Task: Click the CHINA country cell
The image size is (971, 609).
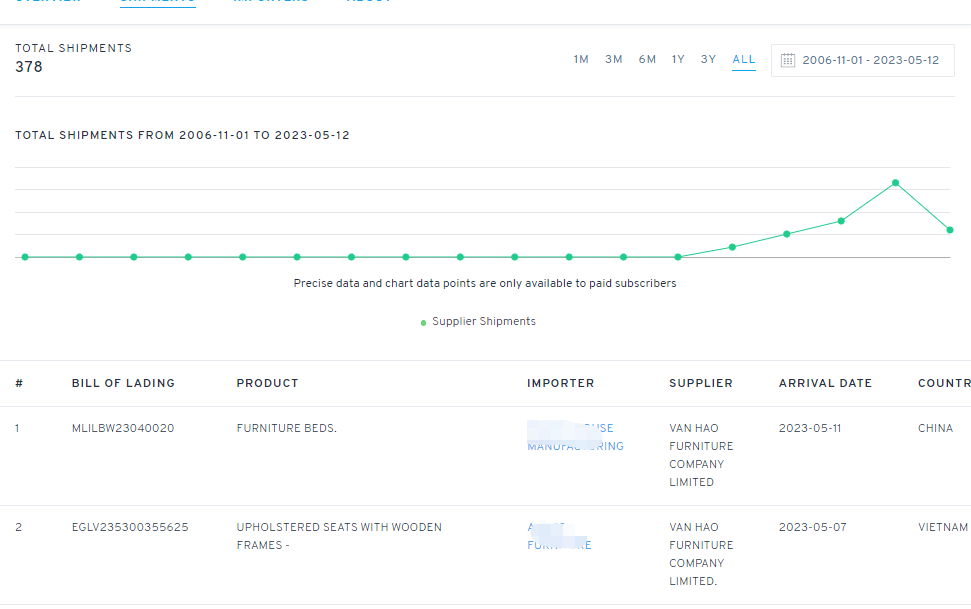Action: 936,428
